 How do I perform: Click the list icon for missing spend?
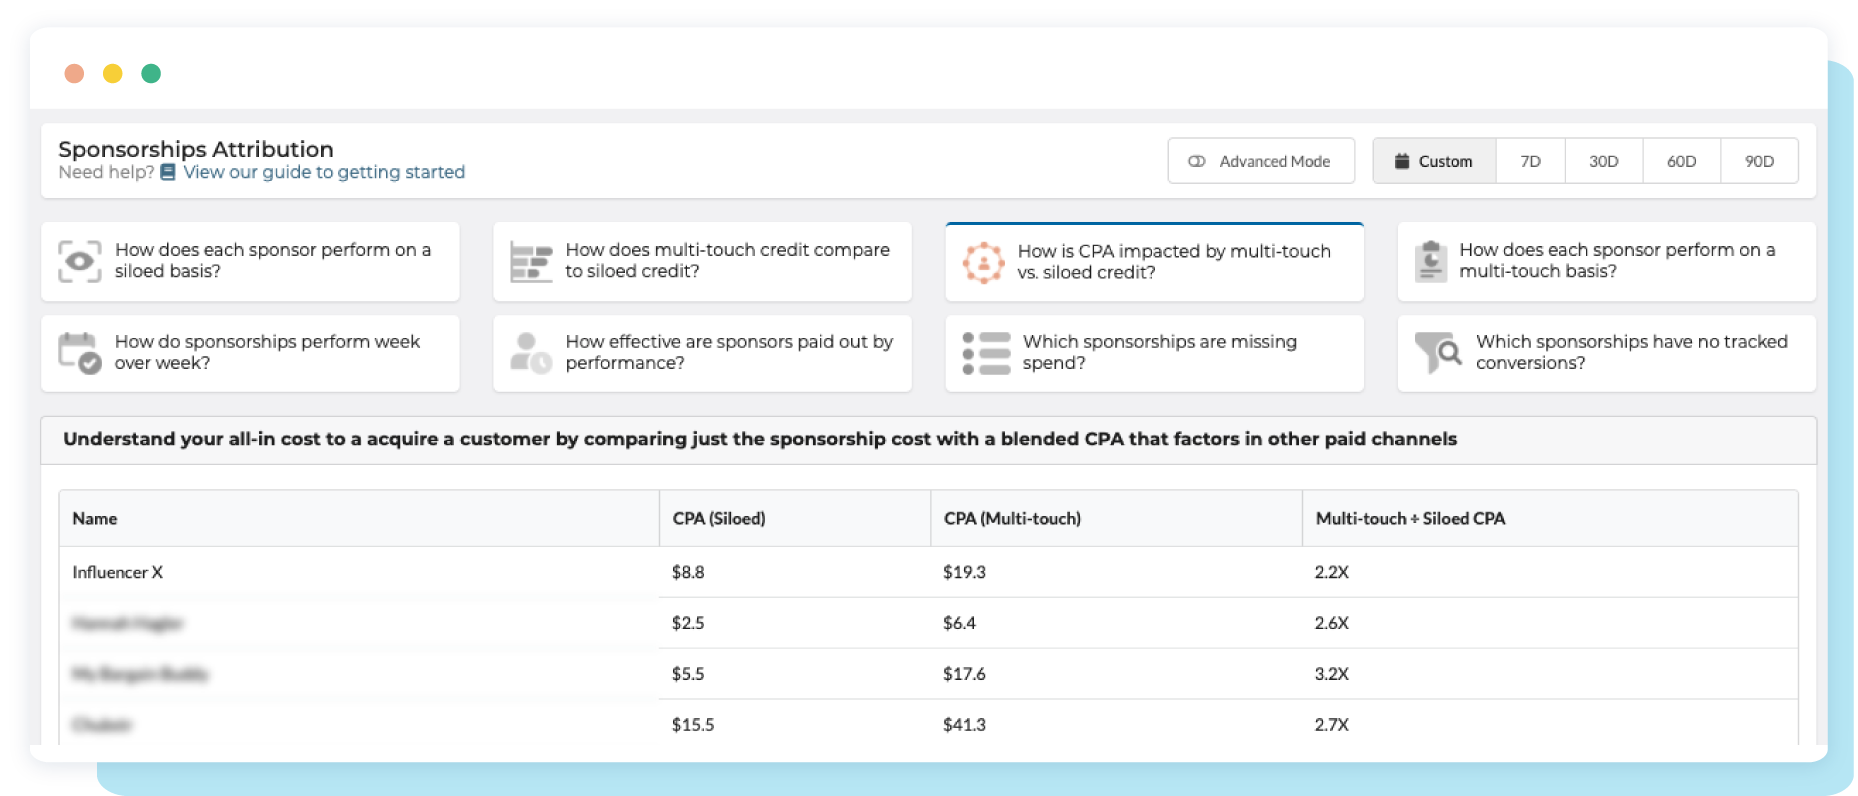point(986,353)
